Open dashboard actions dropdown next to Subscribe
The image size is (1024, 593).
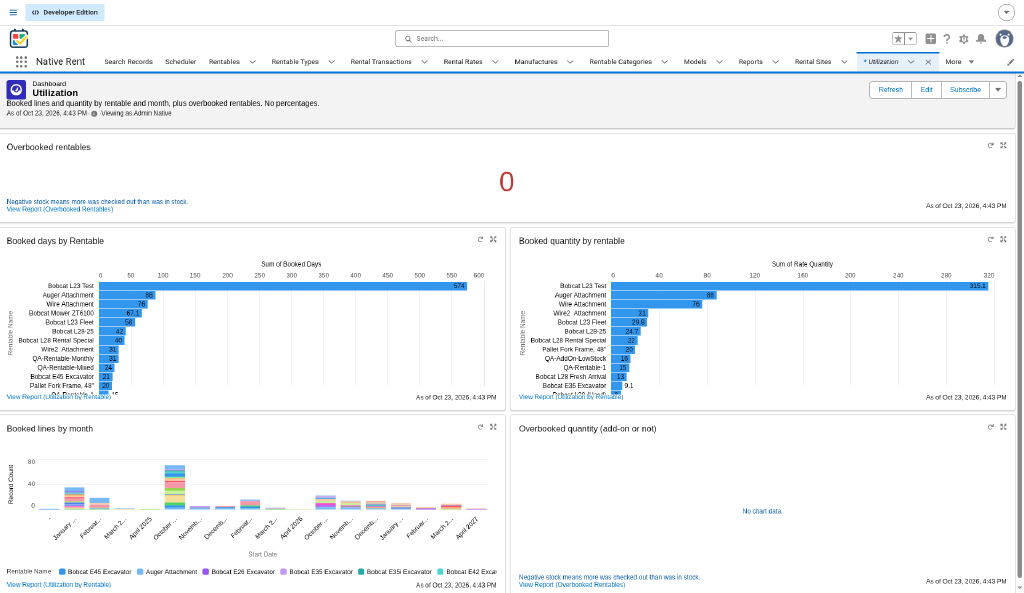(998, 90)
